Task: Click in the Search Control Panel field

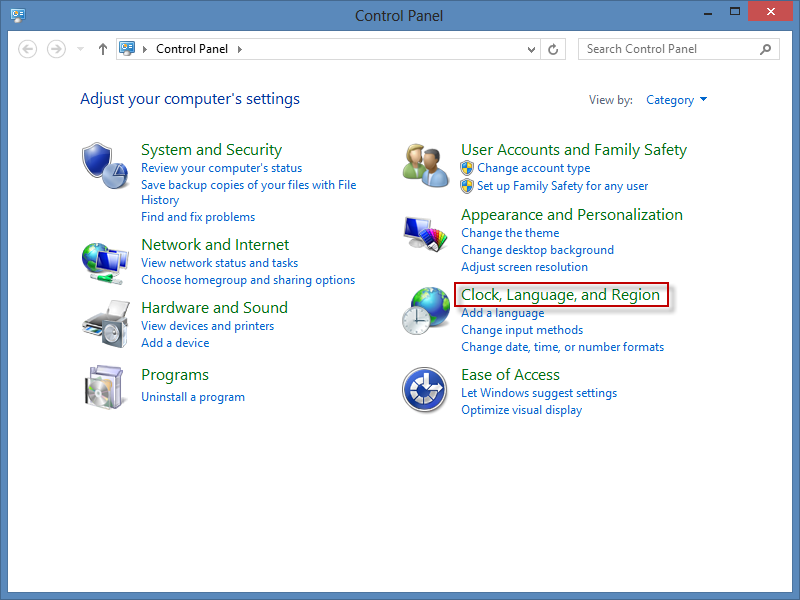Action: tap(668, 49)
